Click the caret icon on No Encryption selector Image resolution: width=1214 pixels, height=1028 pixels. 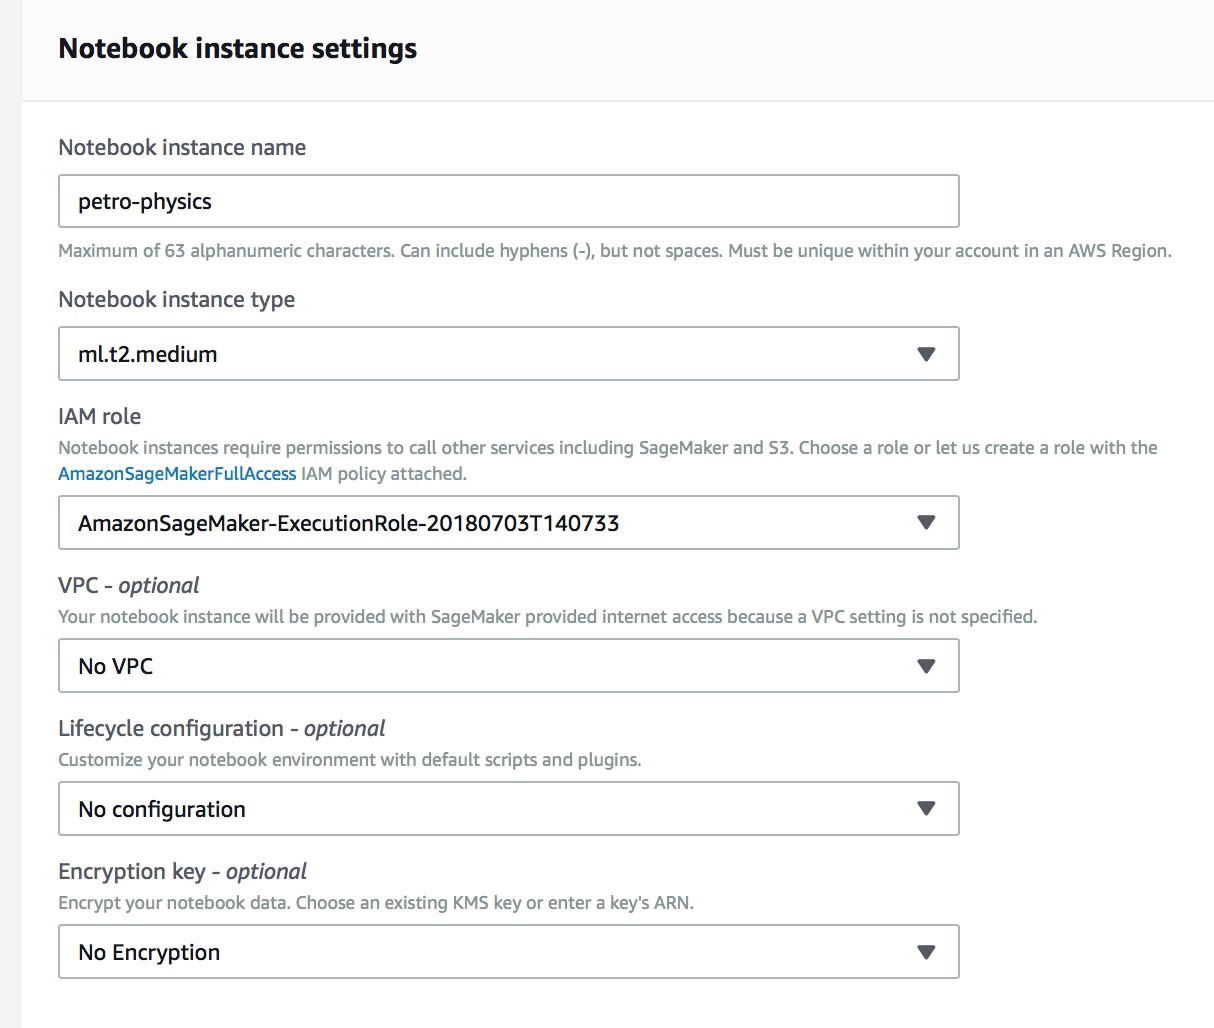926,951
